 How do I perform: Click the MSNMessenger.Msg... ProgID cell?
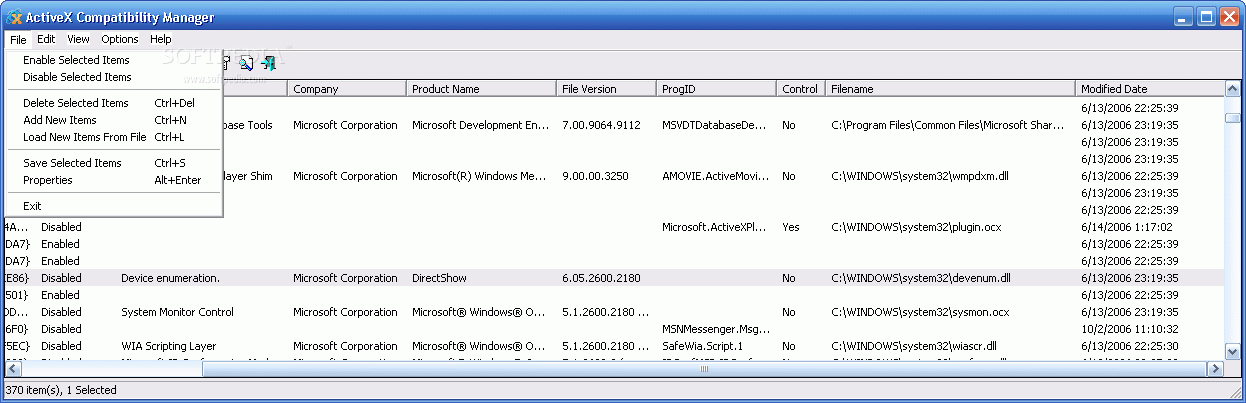pyautogui.click(x=714, y=329)
